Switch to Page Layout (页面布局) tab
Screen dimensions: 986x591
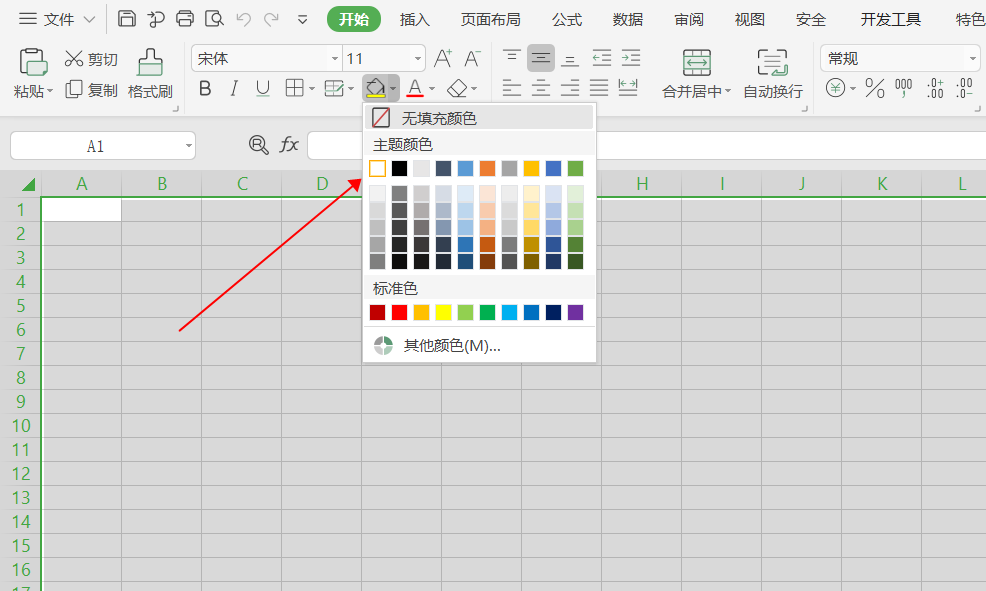pyautogui.click(x=490, y=19)
